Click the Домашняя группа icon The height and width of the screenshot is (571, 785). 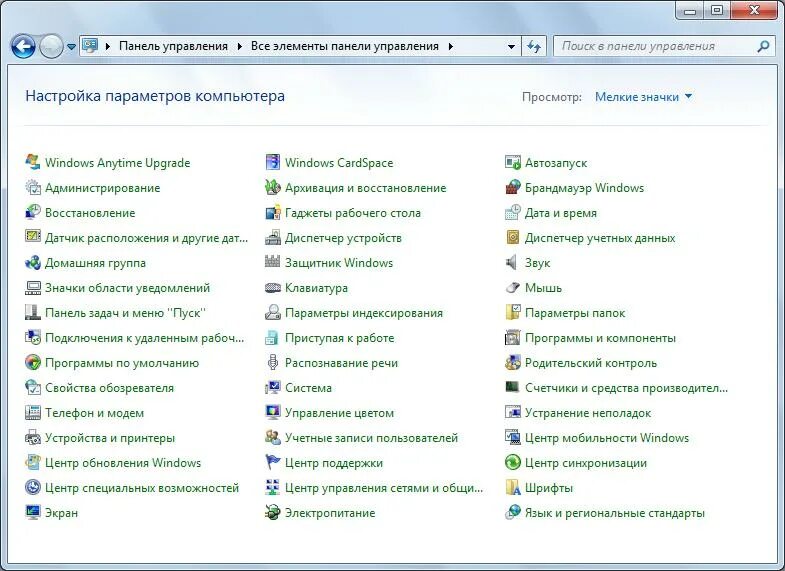(x=33, y=262)
